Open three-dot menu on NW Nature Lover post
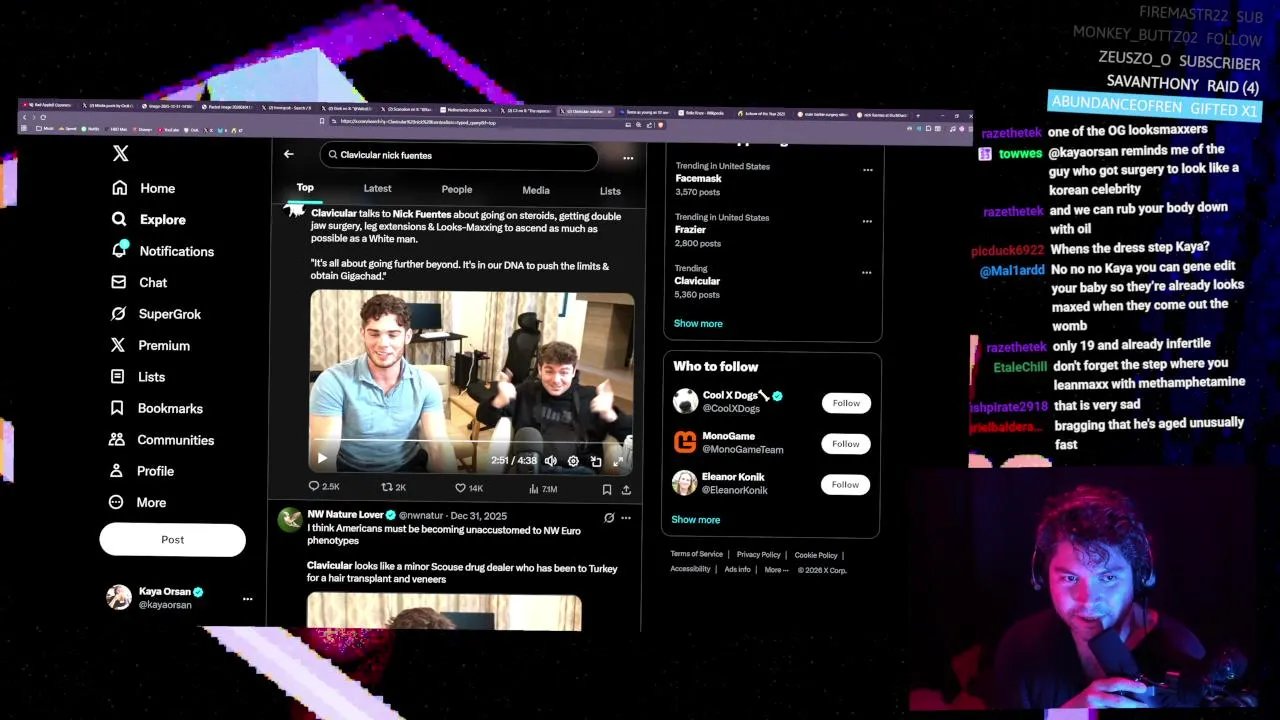The image size is (1280, 720). pyautogui.click(x=626, y=518)
